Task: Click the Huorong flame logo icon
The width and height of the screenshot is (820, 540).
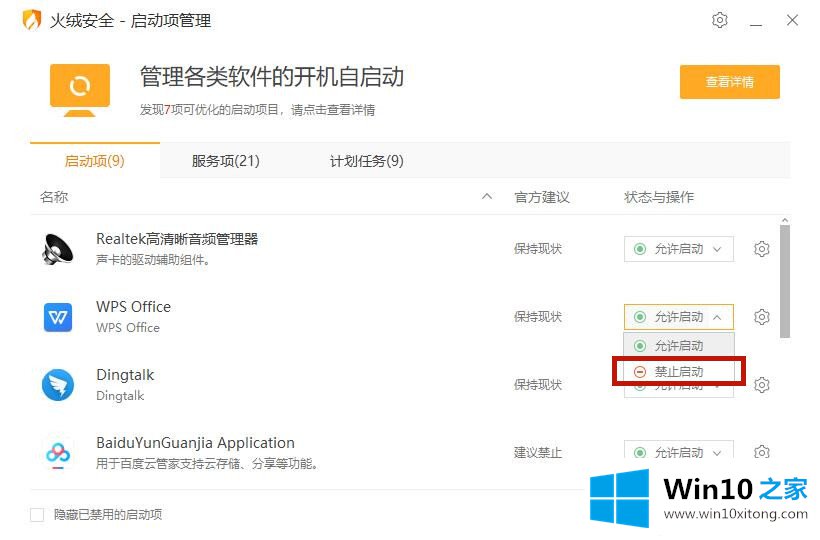Action: point(31,20)
